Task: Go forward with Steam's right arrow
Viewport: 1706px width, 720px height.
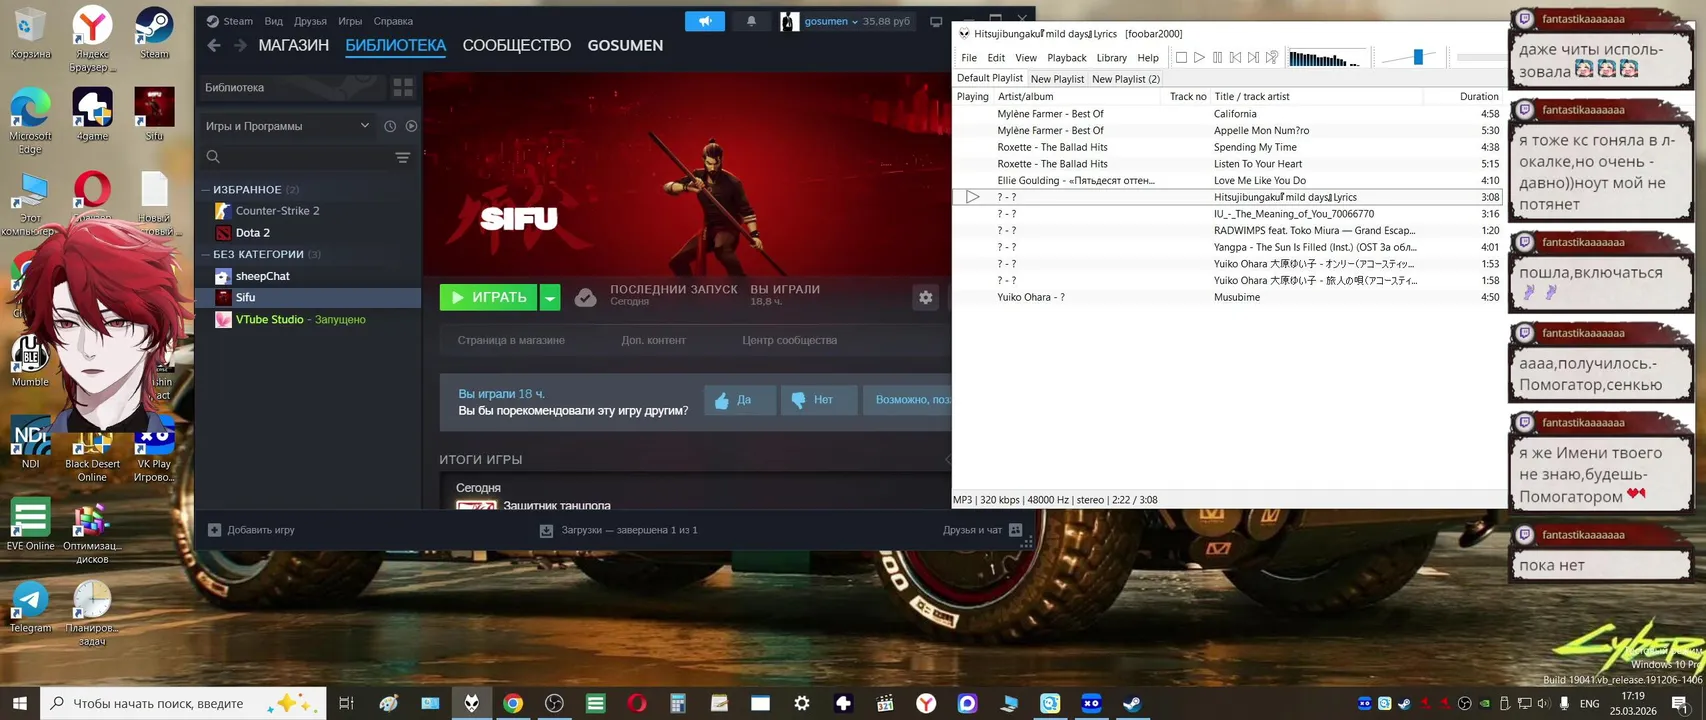Action: coord(240,45)
